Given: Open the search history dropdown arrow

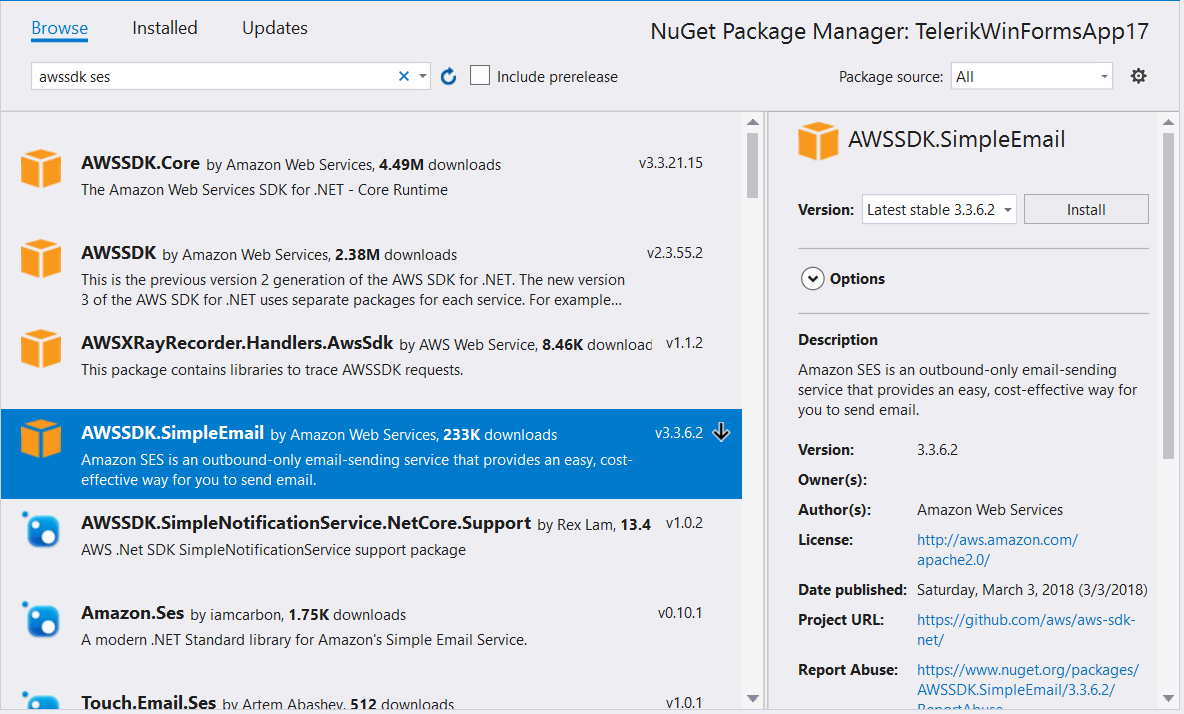Looking at the screenshot, I should click(423, 76).
